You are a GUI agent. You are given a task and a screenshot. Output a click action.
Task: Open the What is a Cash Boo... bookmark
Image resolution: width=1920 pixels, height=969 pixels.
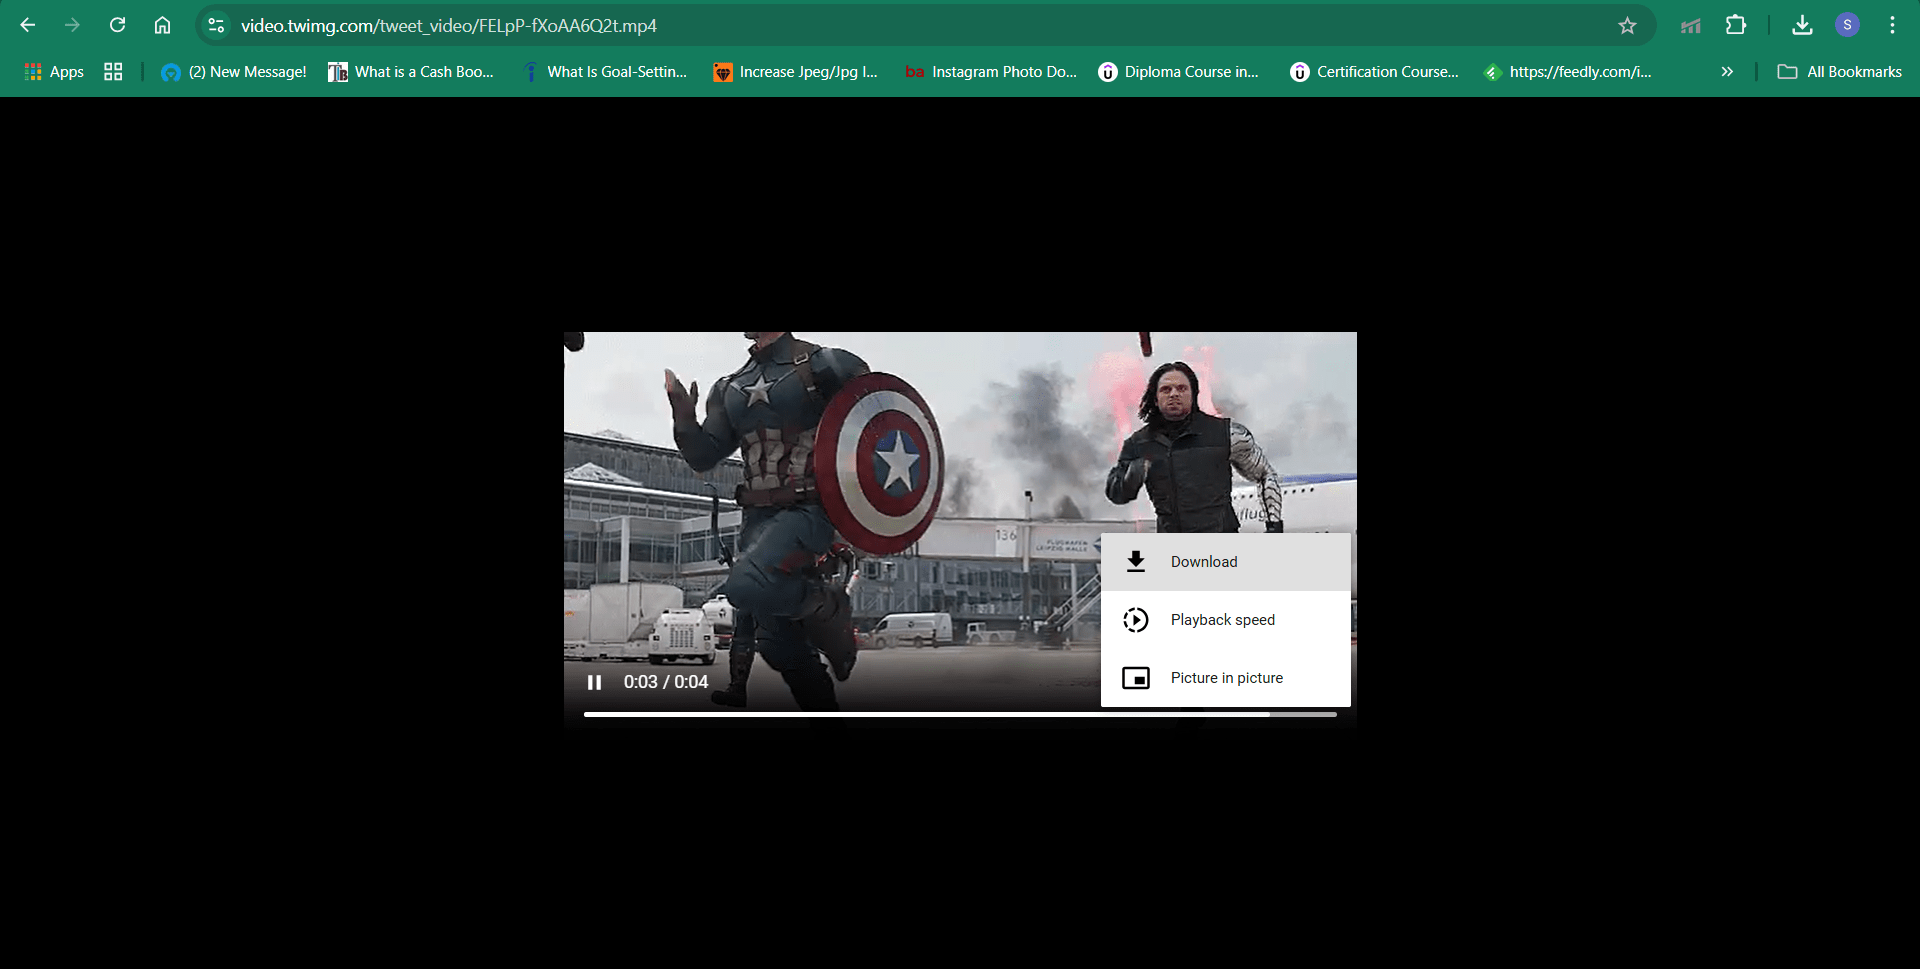[411, 72]
